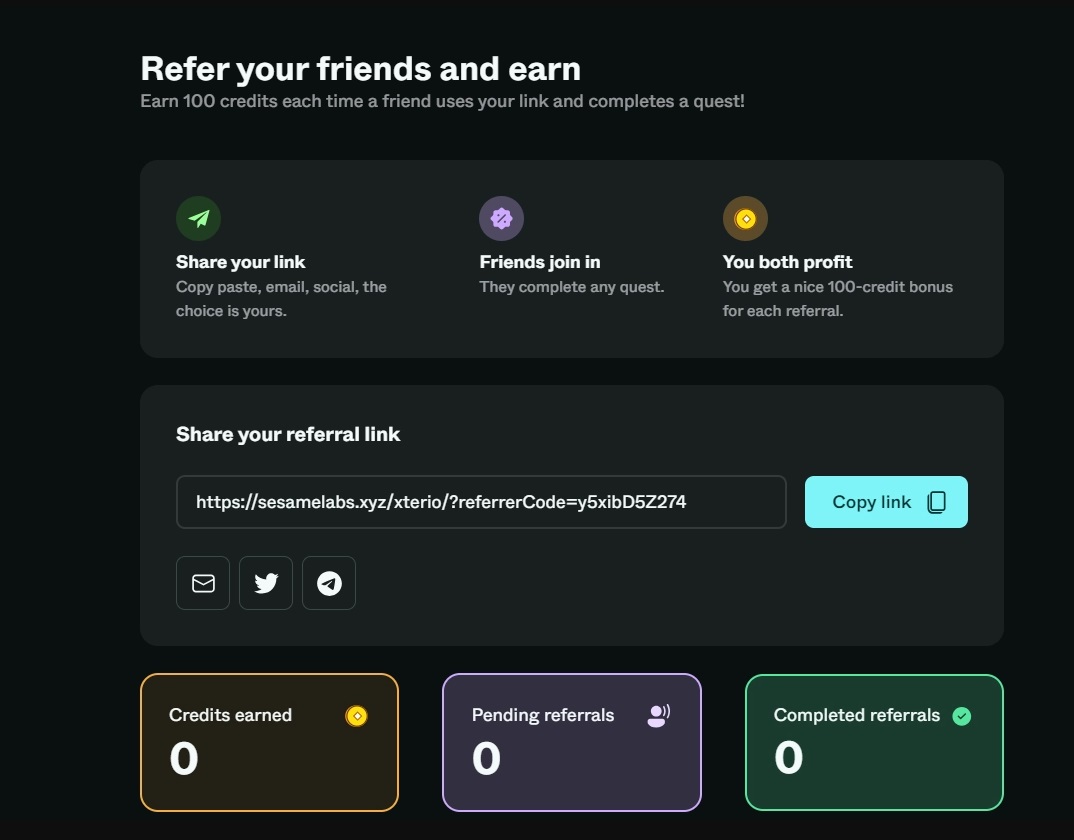Open the Credits earned card

point(269,743)
